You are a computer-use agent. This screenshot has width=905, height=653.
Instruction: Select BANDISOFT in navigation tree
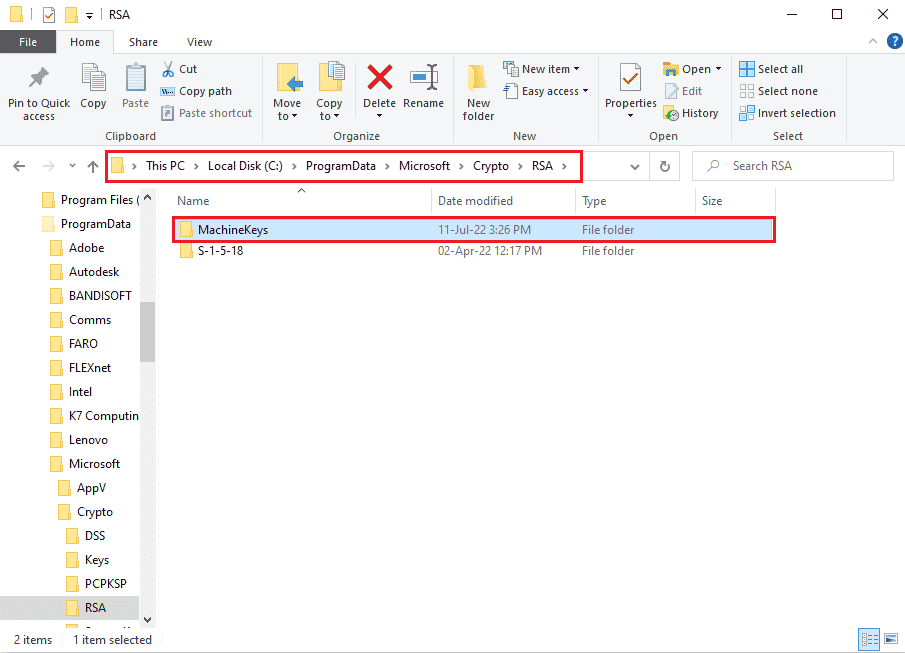tap(100, 296)
